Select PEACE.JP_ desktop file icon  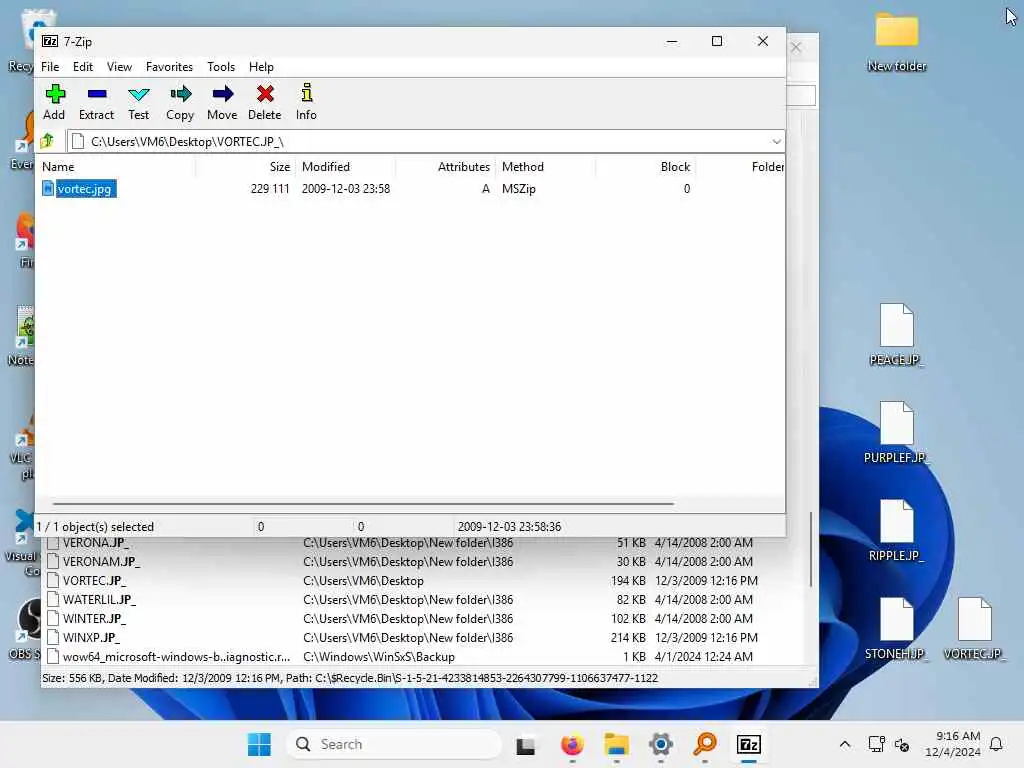coord(896,335)
